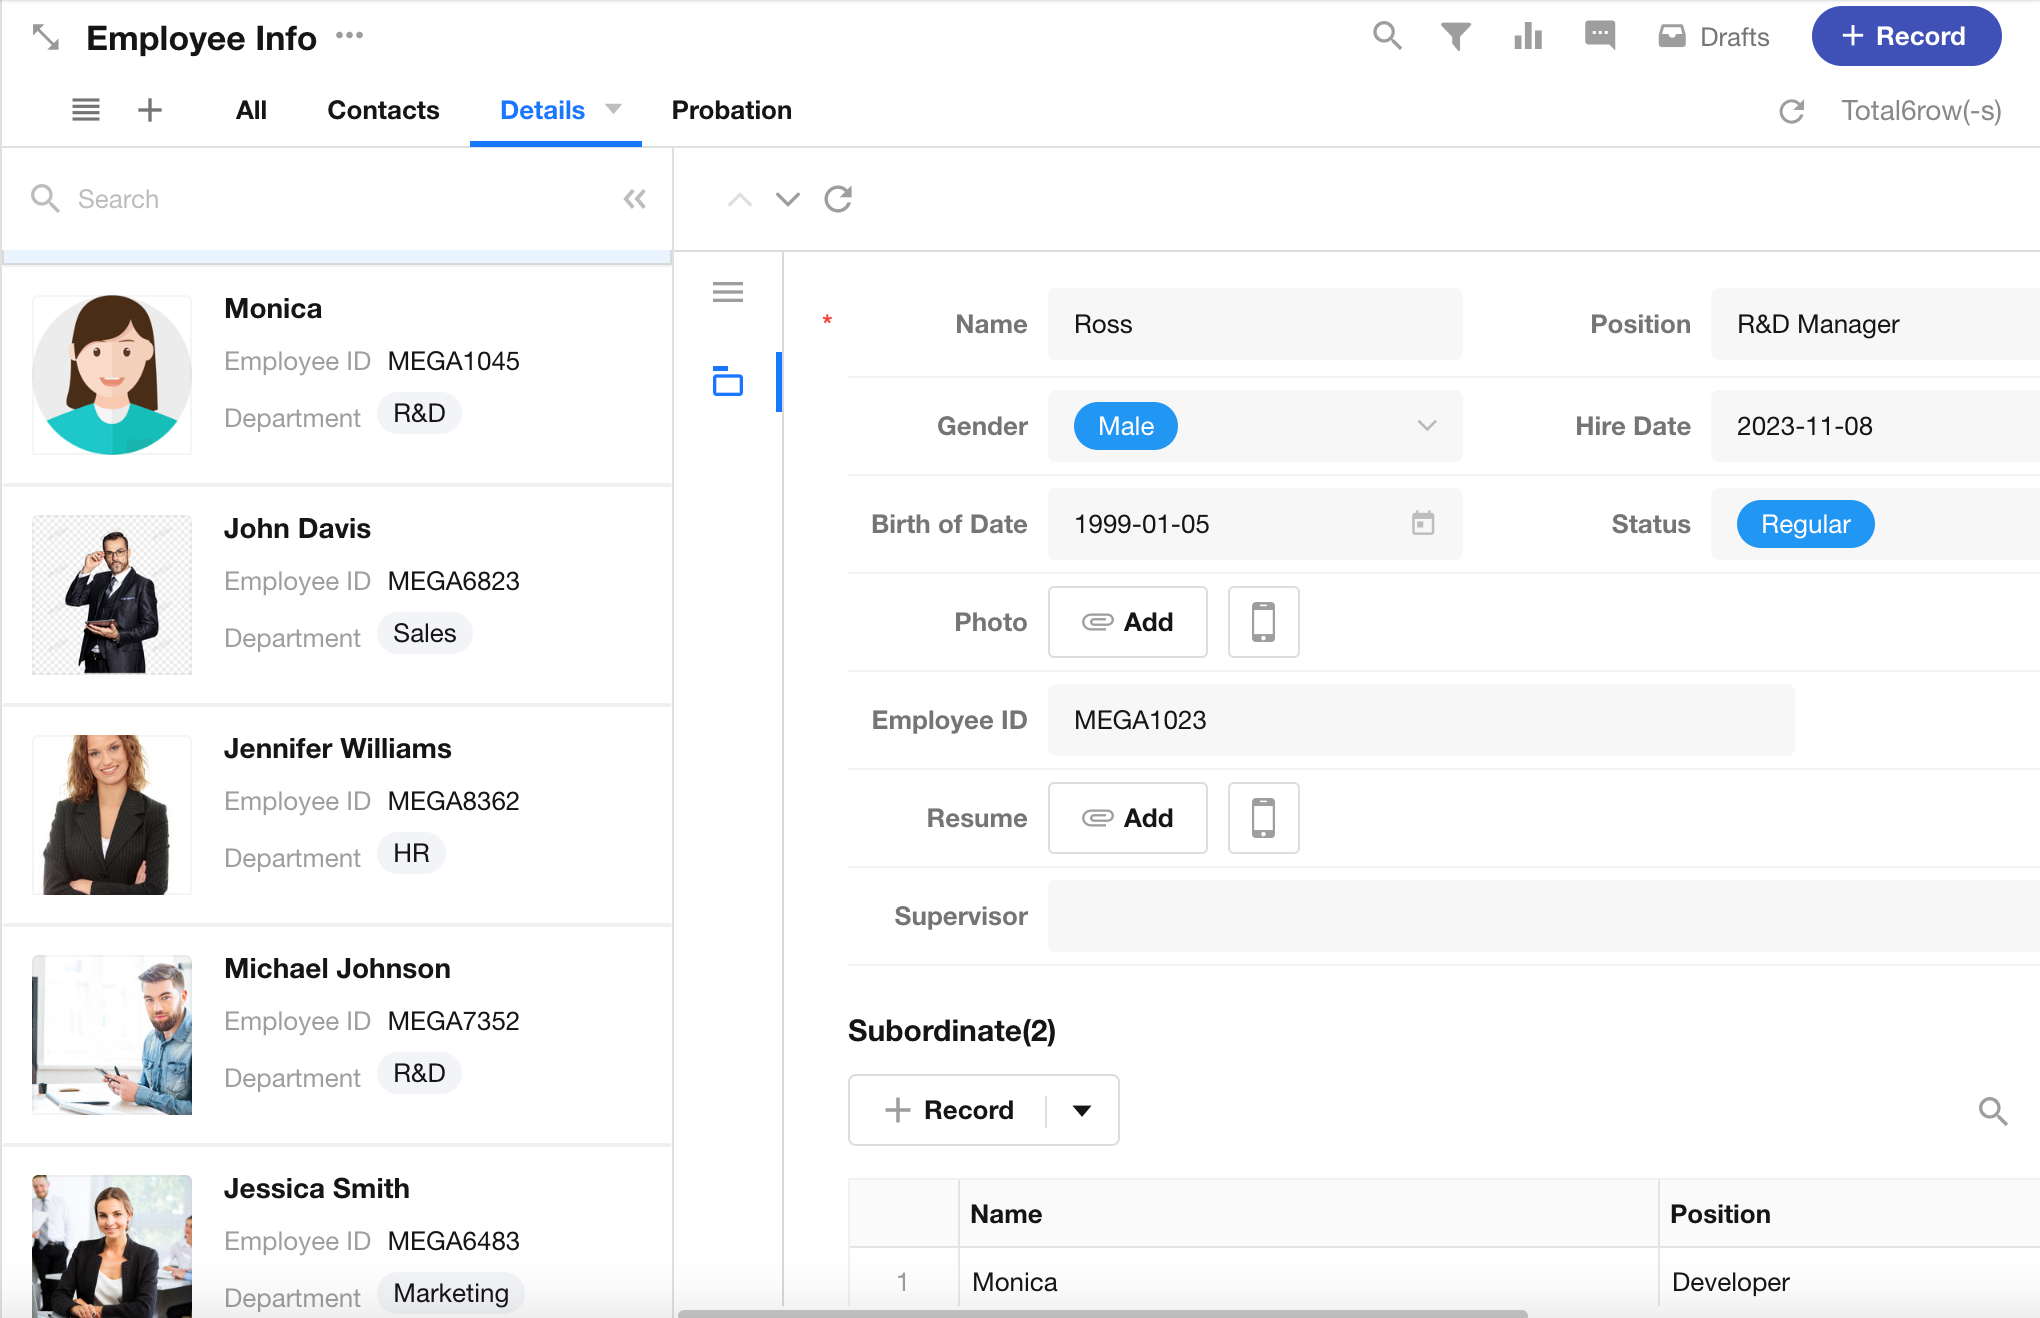Click the calendar icon in Birth of Date
Viewport: 2040px width, 1318px height.
tap(1422, 523)
